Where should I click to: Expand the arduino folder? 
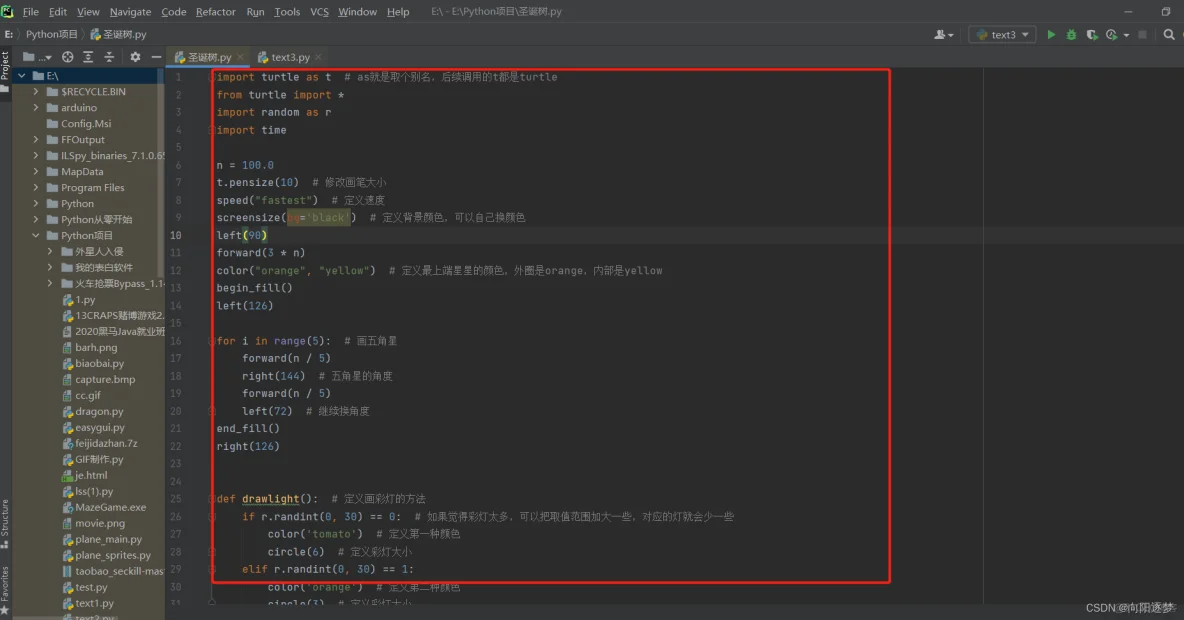pyautogui.click(x=35, y=107)
